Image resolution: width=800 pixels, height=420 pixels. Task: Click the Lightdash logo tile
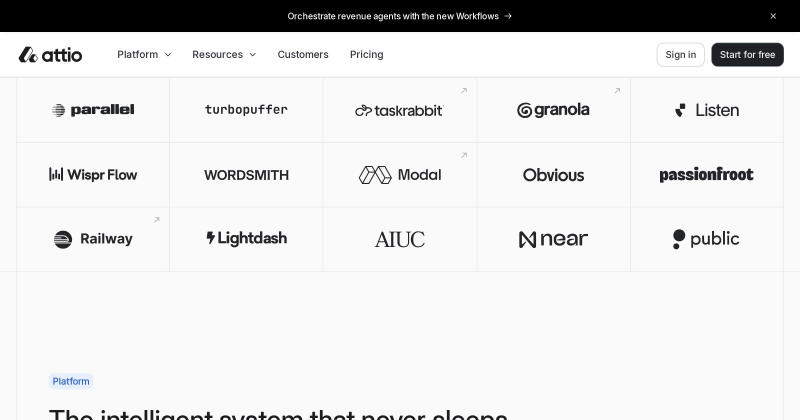click(x=246, y=239)
